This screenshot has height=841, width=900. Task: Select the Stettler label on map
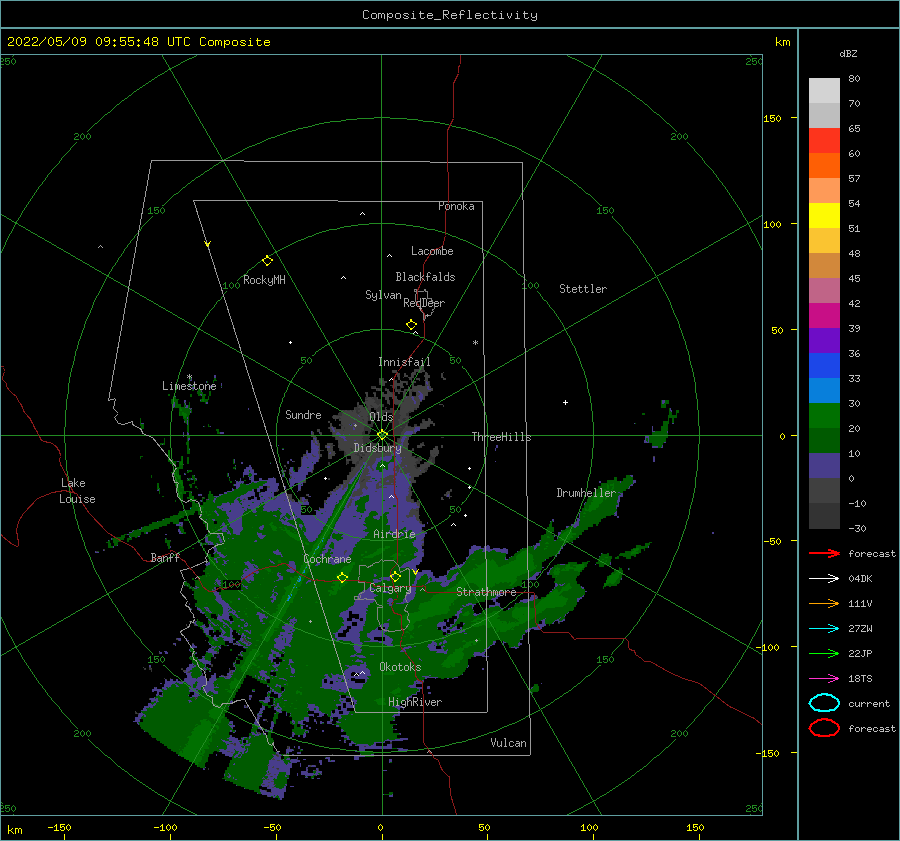583,289
